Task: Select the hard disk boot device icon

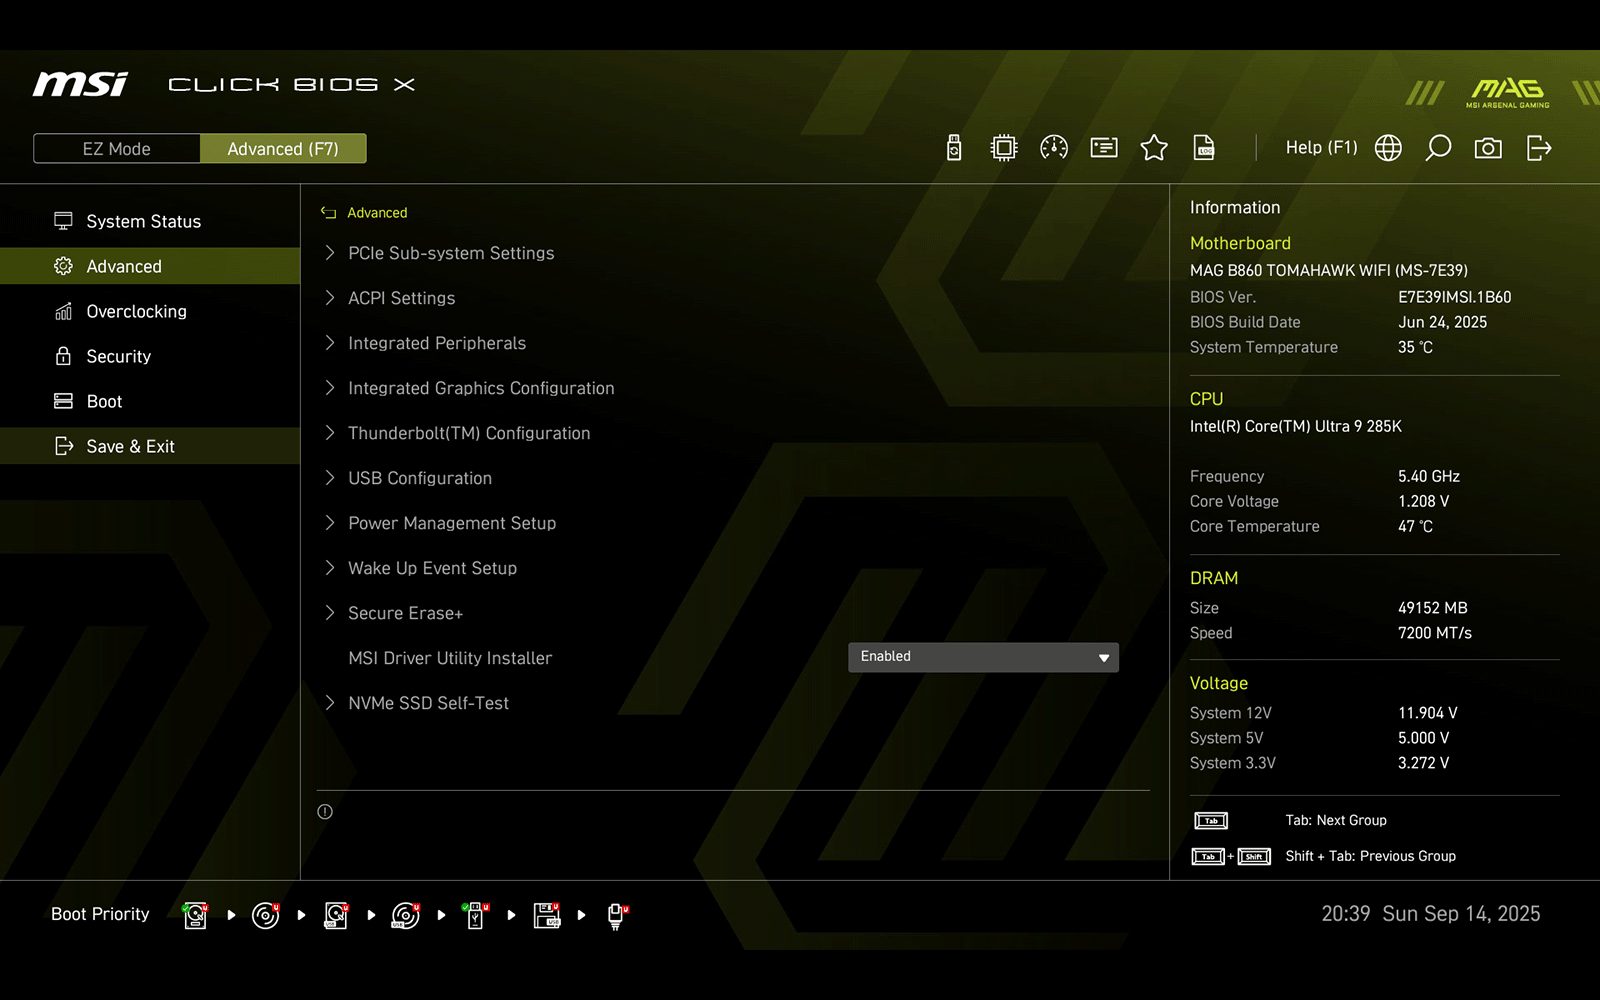Action: [x=196, y=915]
